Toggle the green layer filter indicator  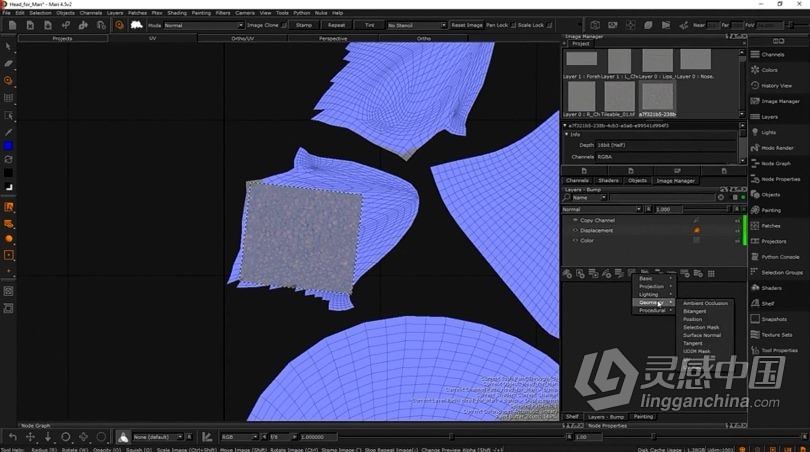[743, 197]
